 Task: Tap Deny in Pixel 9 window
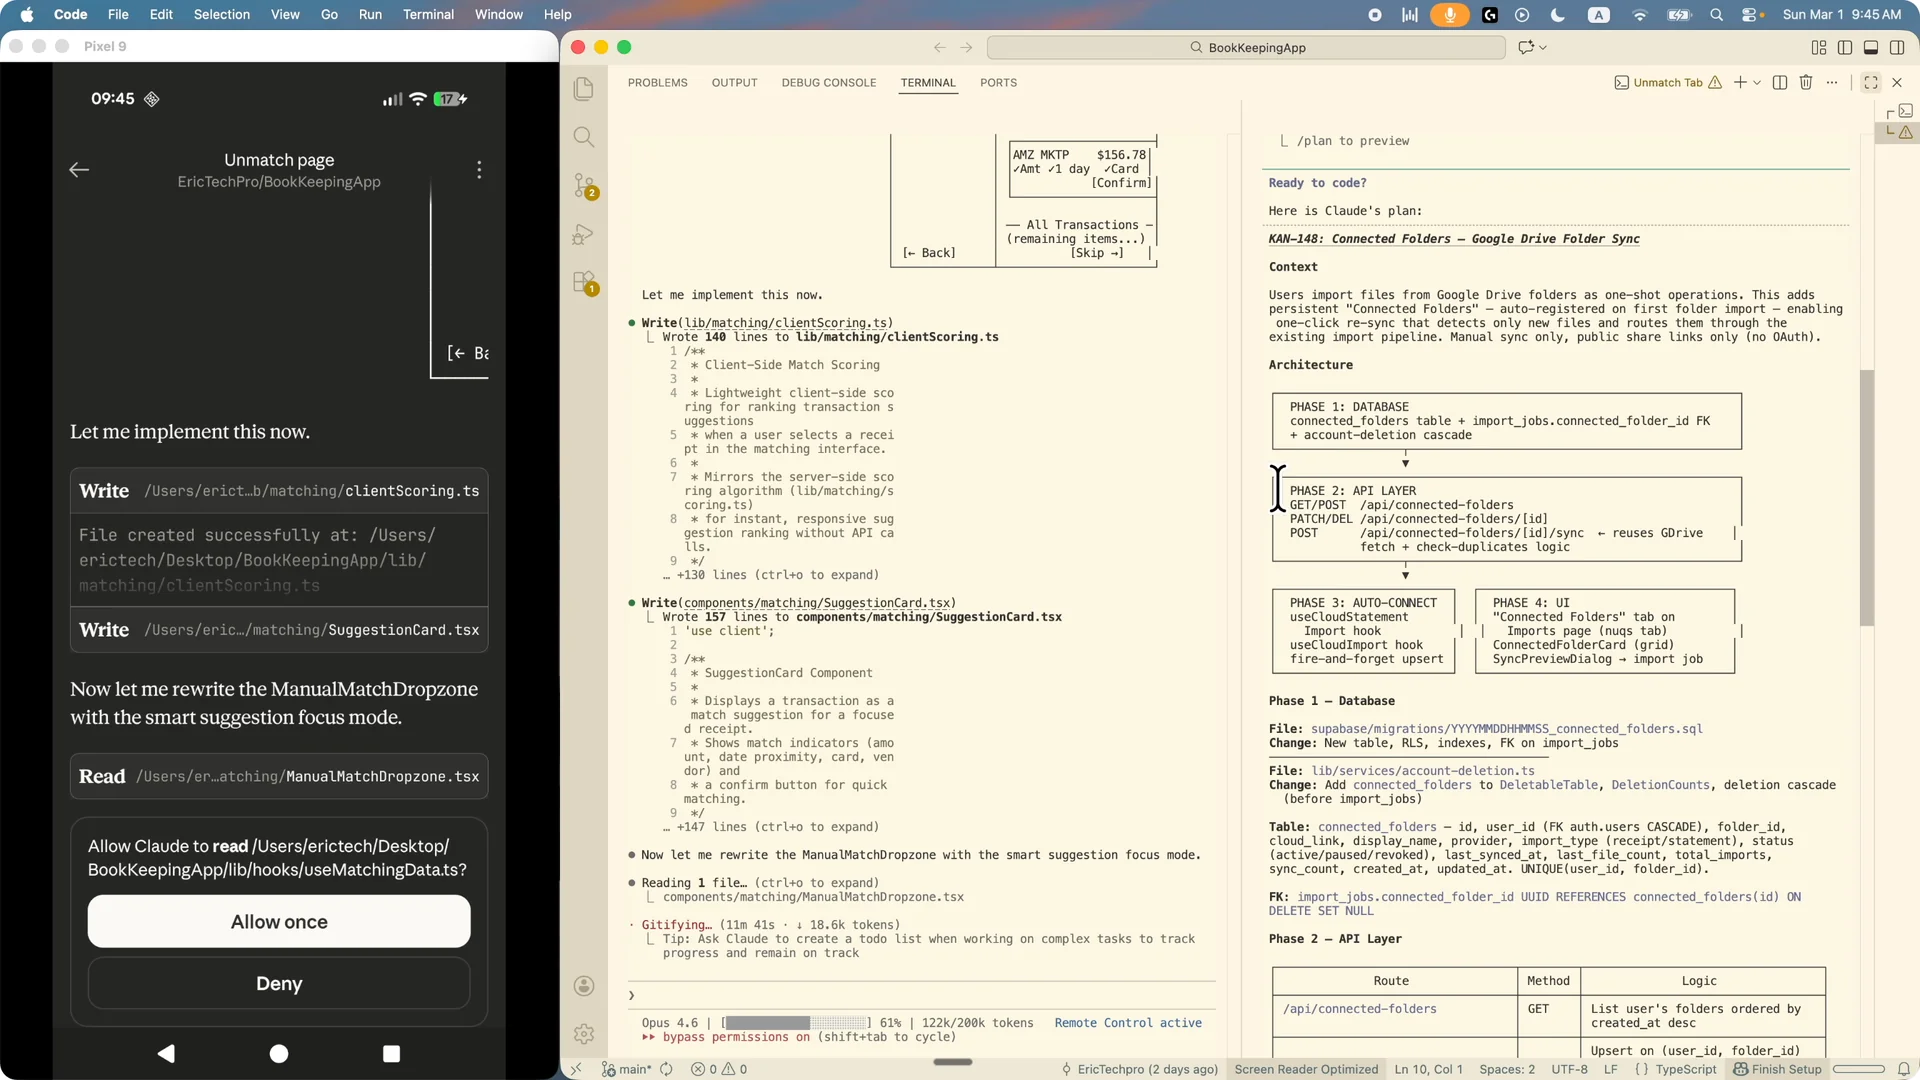tap(279, 983)
